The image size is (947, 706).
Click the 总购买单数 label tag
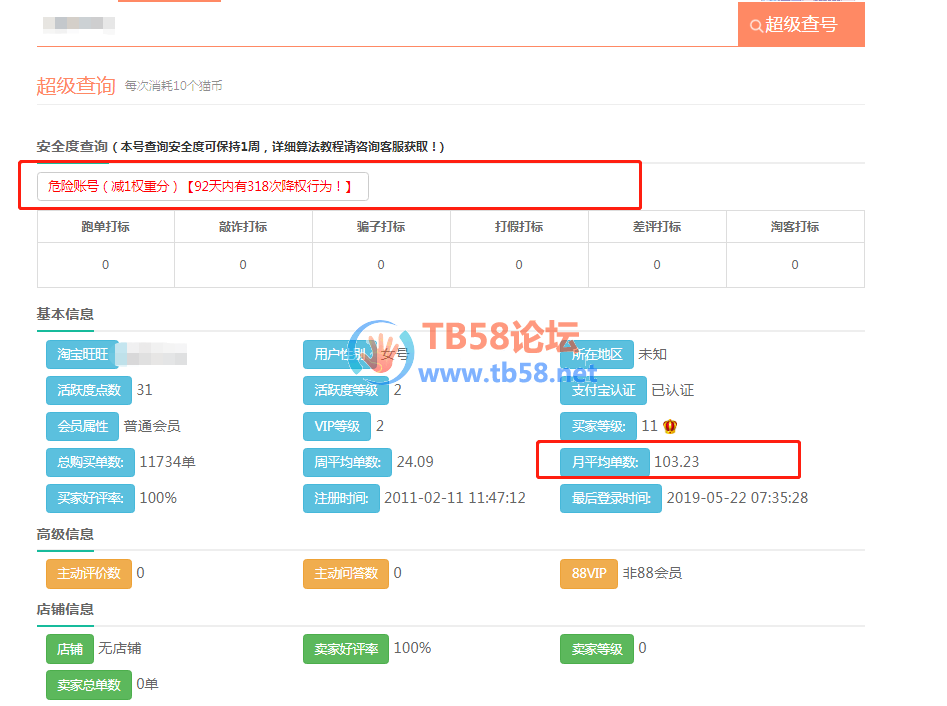[x=89, y=462]
